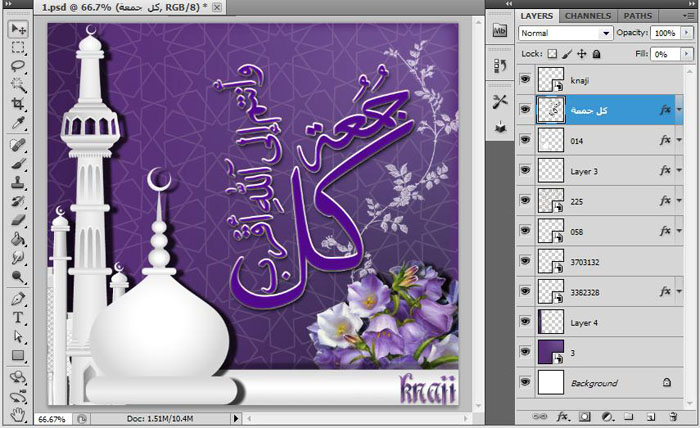Click the zoom percentage field in status bar
The image size is (700, 428).
pos(52,419)
